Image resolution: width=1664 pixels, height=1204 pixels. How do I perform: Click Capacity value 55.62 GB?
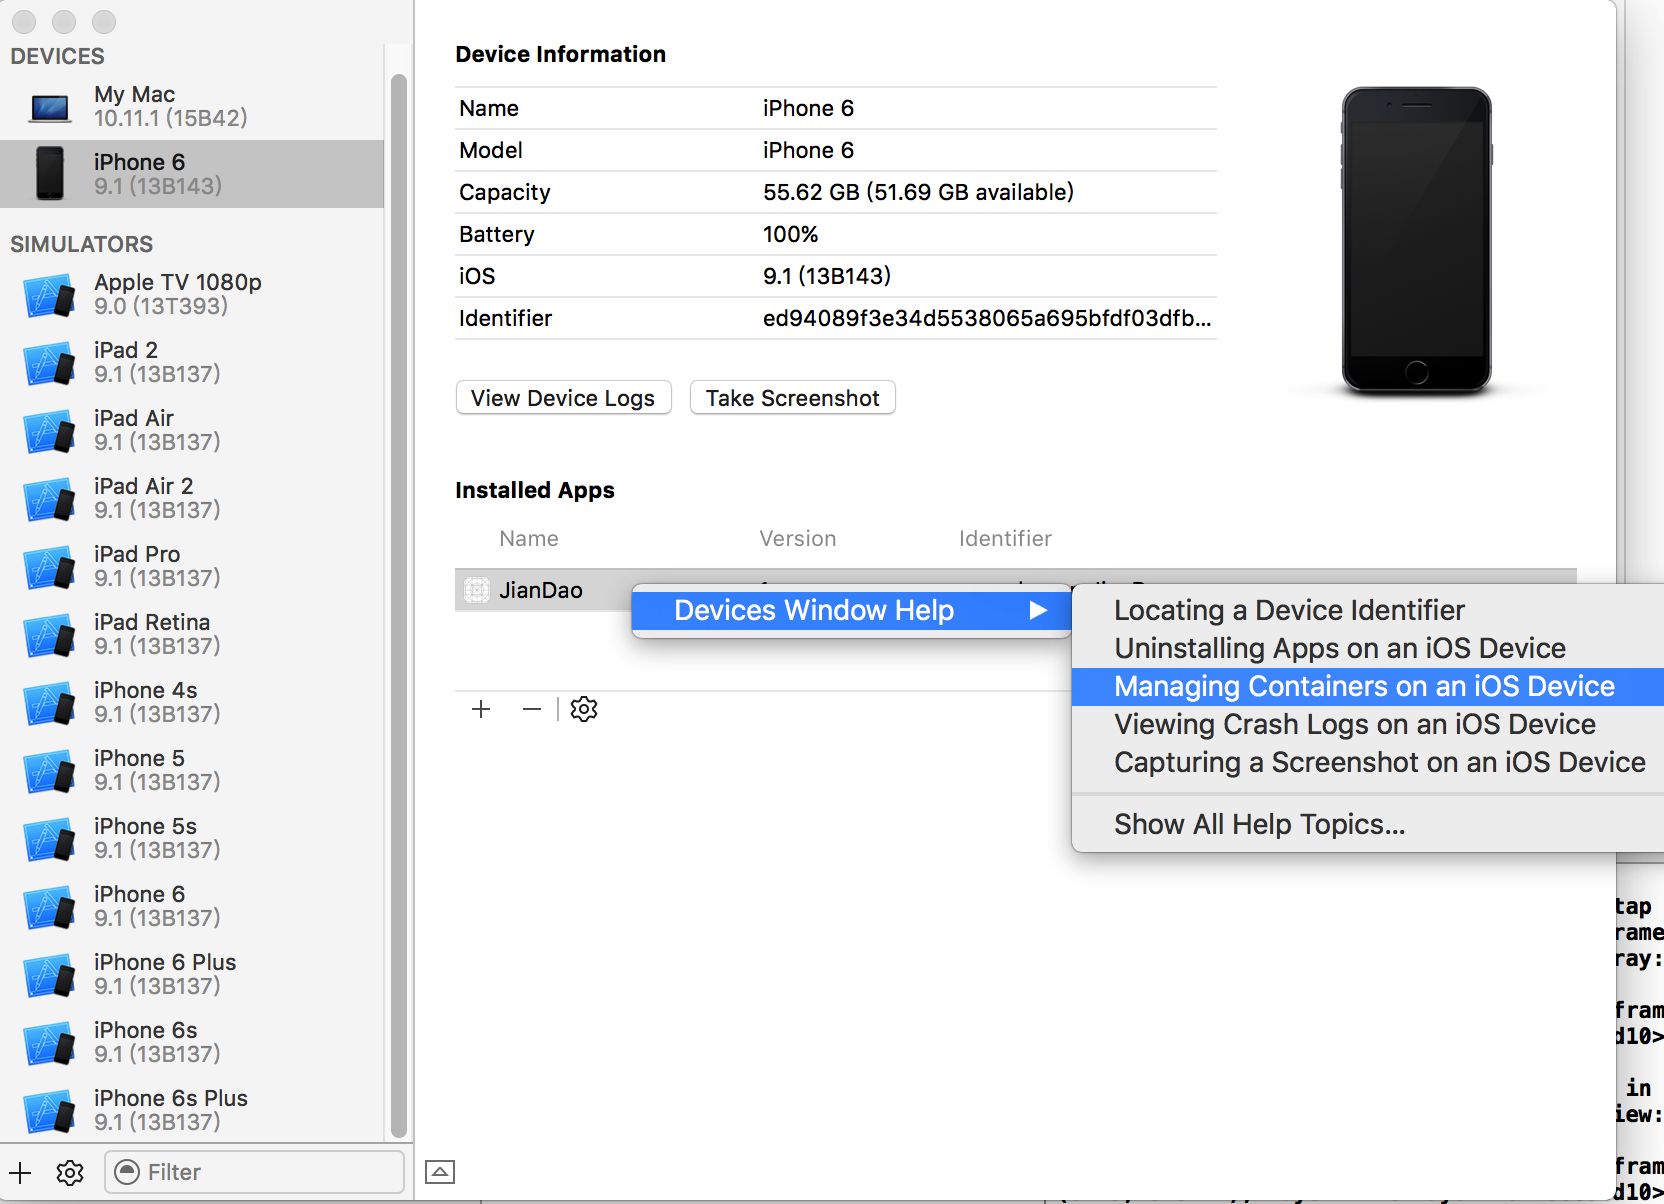coord(918,192)
